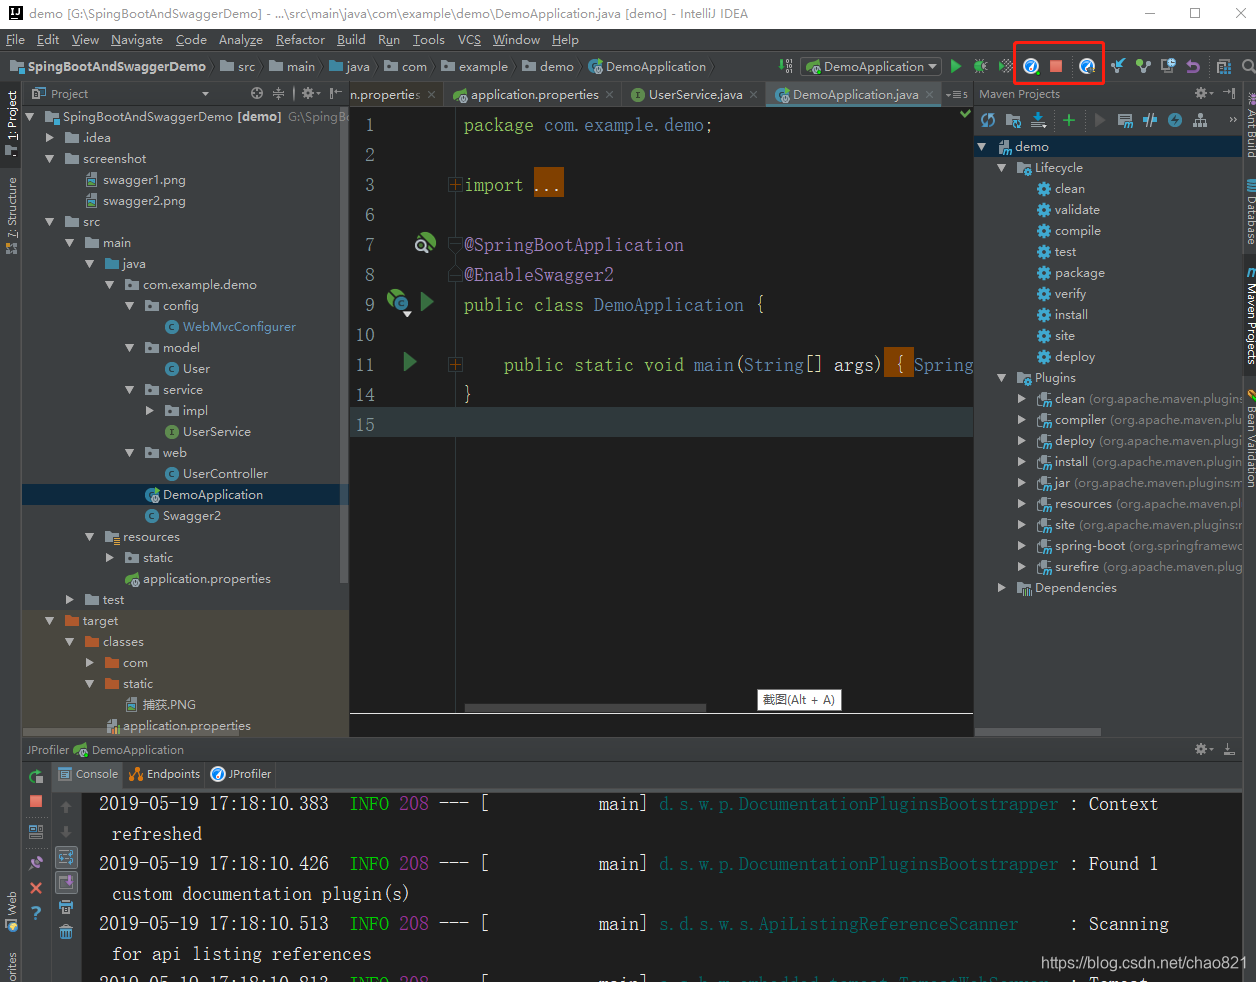Expand the Dependencies node in Maven
Screen dimensions: 1256x982
(1002, 588)
